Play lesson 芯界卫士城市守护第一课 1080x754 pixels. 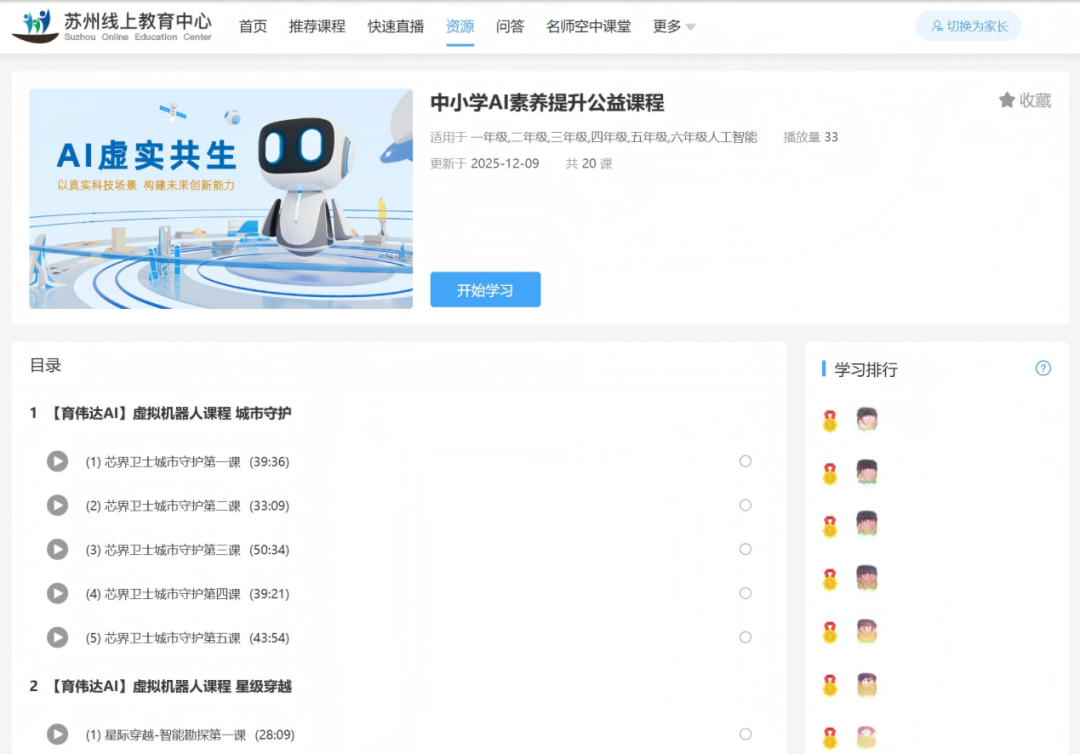58,461
